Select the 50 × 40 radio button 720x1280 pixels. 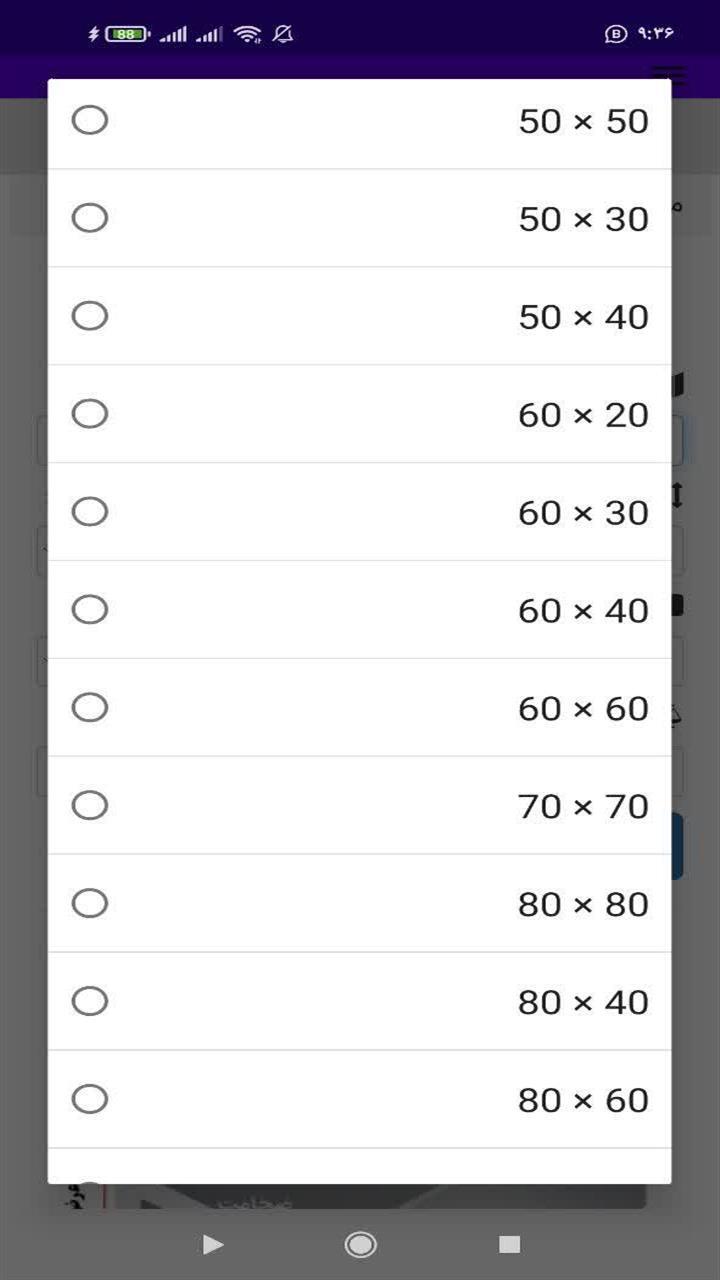(90, 316)
